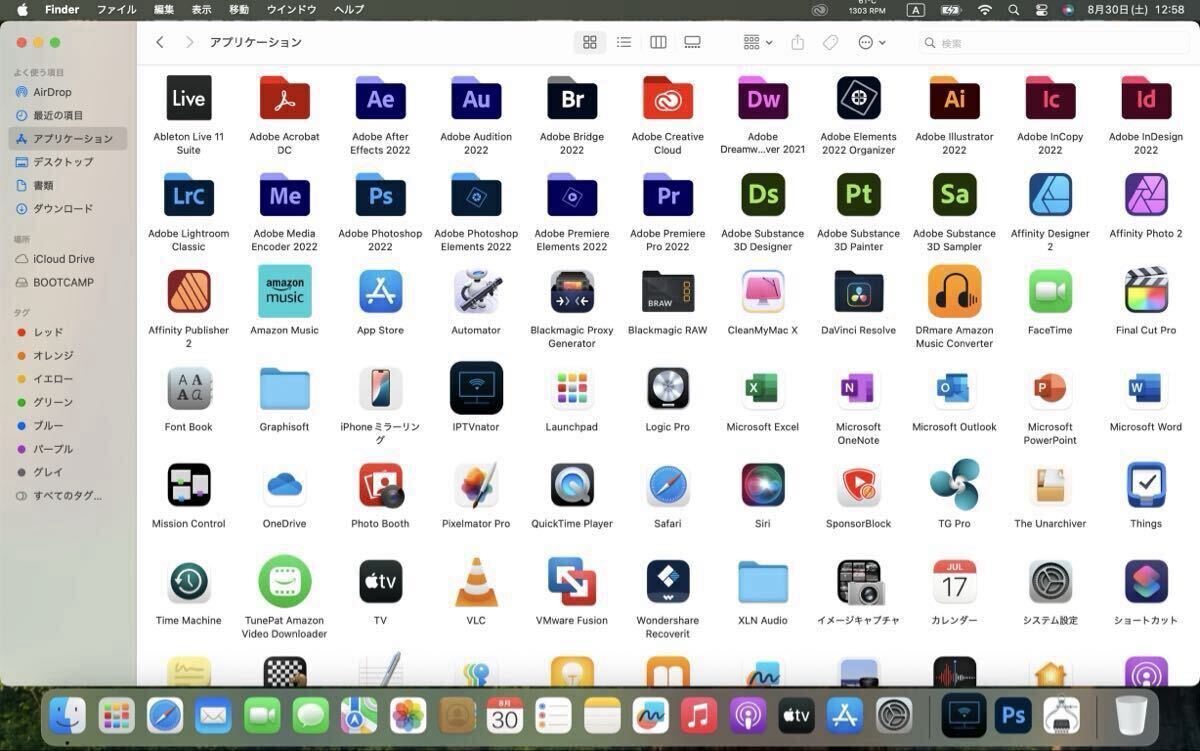Screen dimensions: 1200x751
Task: Select BOOTCAMP volume in sidebar
Action: tap(68, 282)
